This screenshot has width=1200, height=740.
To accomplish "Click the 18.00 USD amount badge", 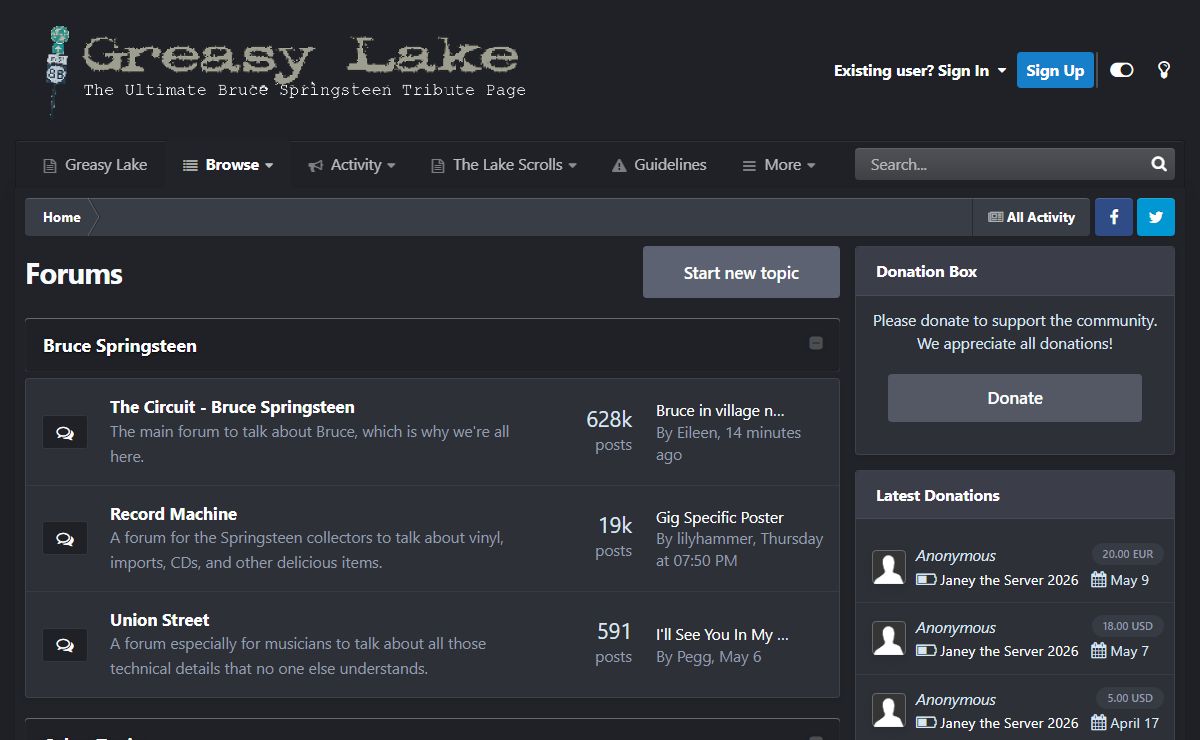I will point(1127,626).
